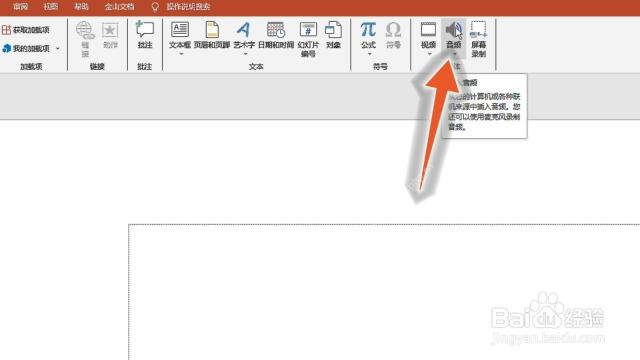Open the Help tab

pyautogui.click(x=81, y=7)
